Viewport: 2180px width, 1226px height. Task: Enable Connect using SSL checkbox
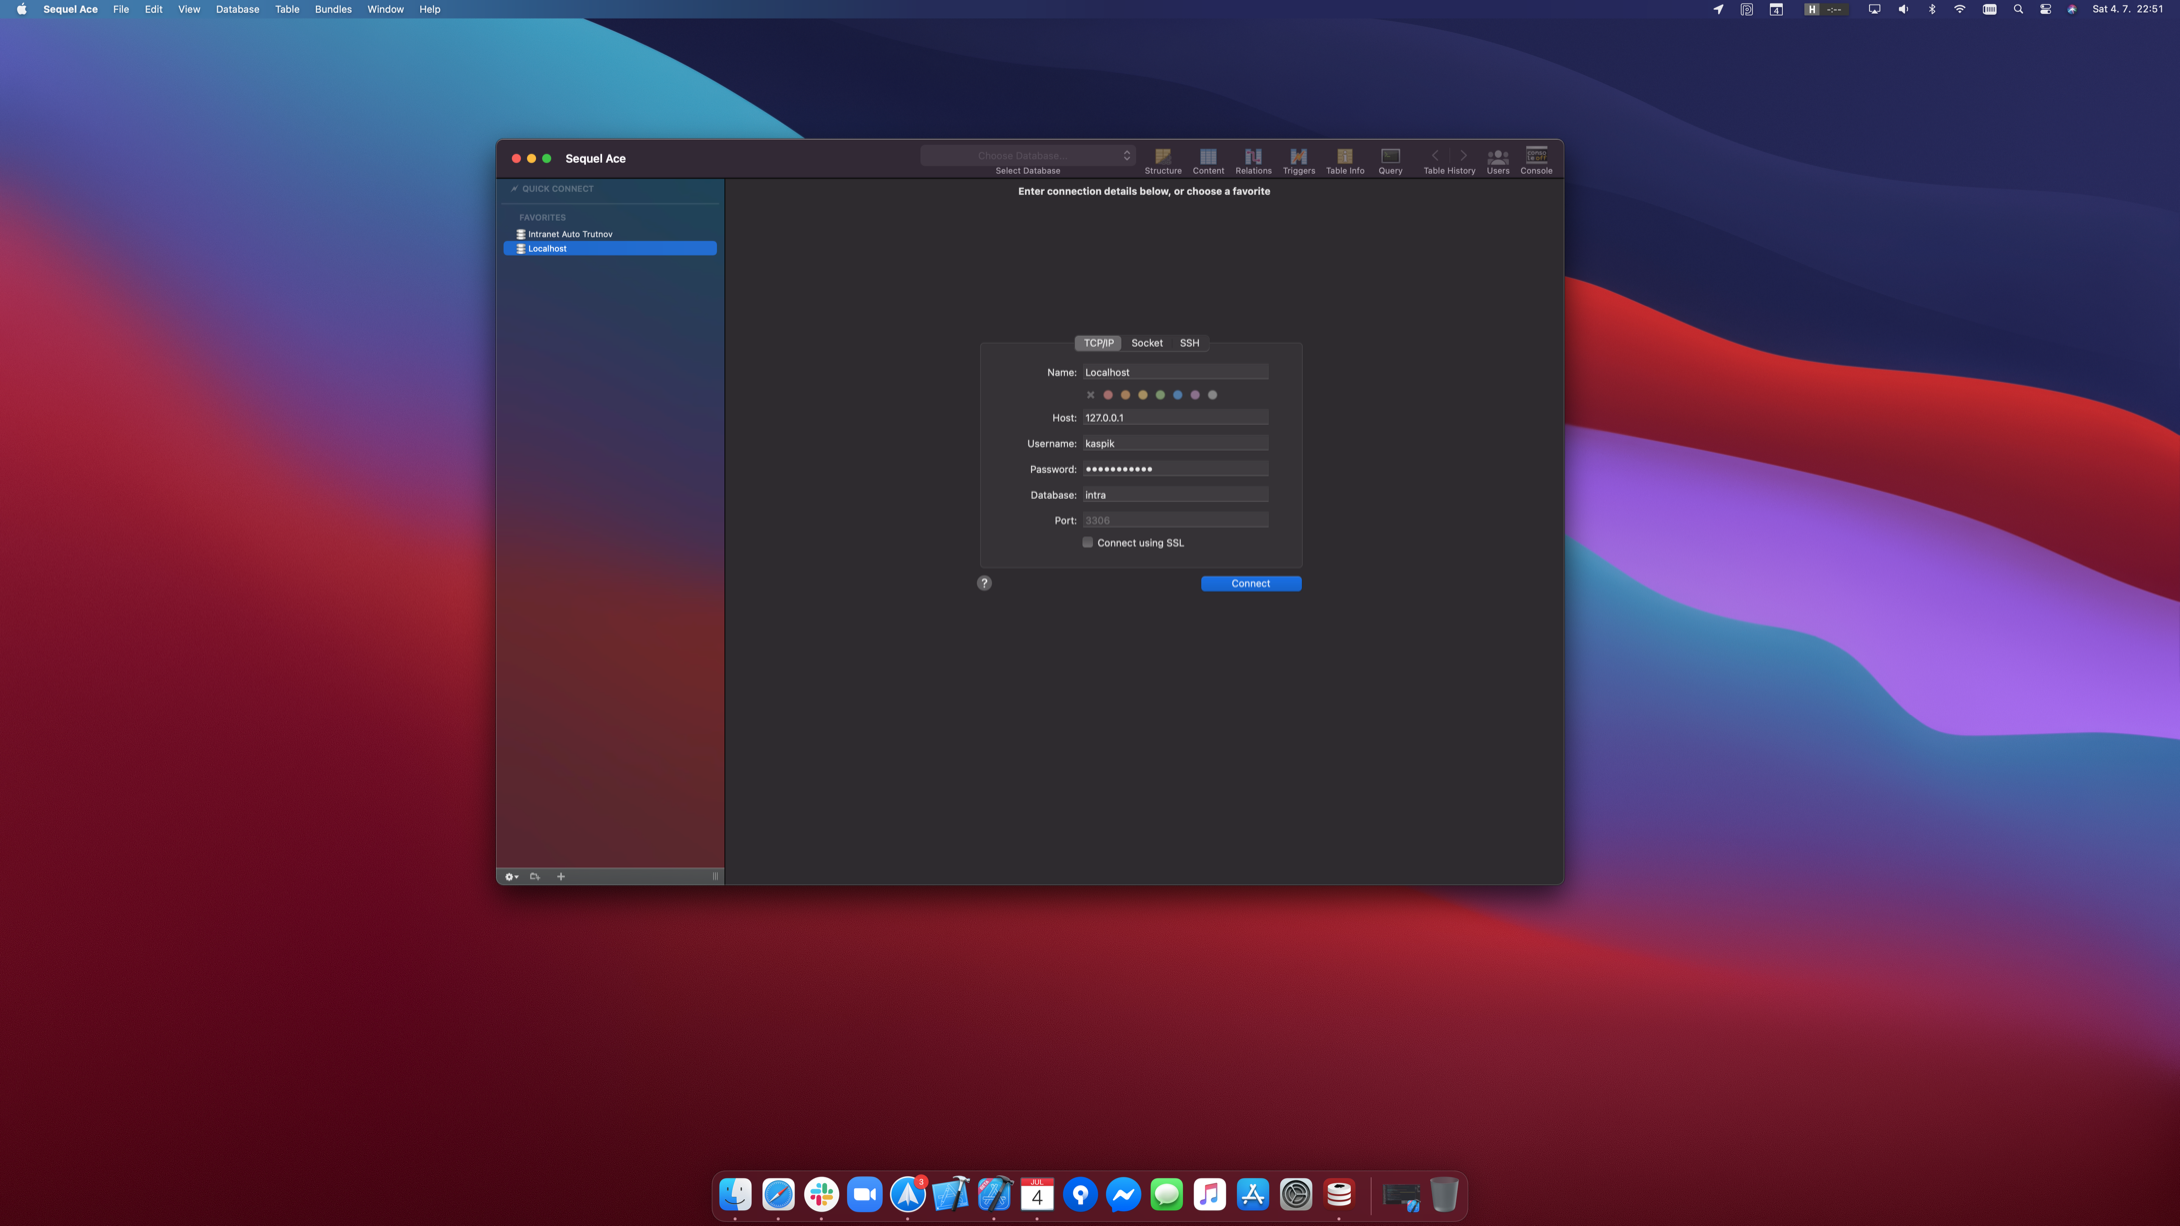click(x=1087, y=543)
